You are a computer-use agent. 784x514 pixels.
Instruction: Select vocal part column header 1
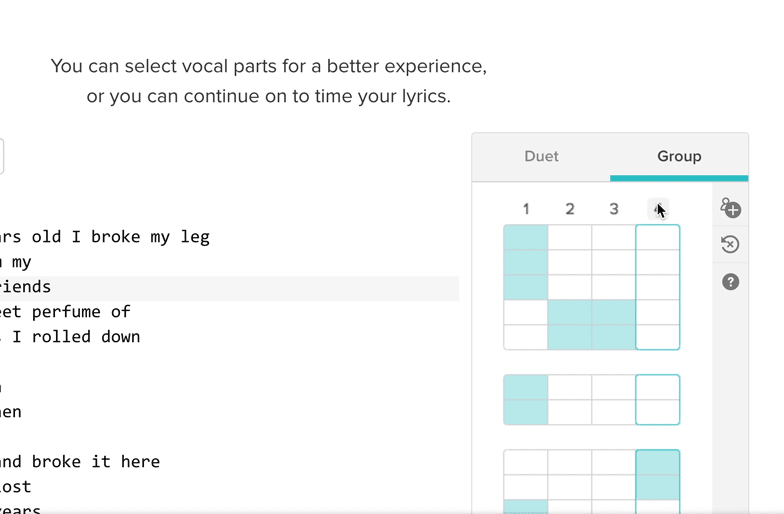coord(526,209)
